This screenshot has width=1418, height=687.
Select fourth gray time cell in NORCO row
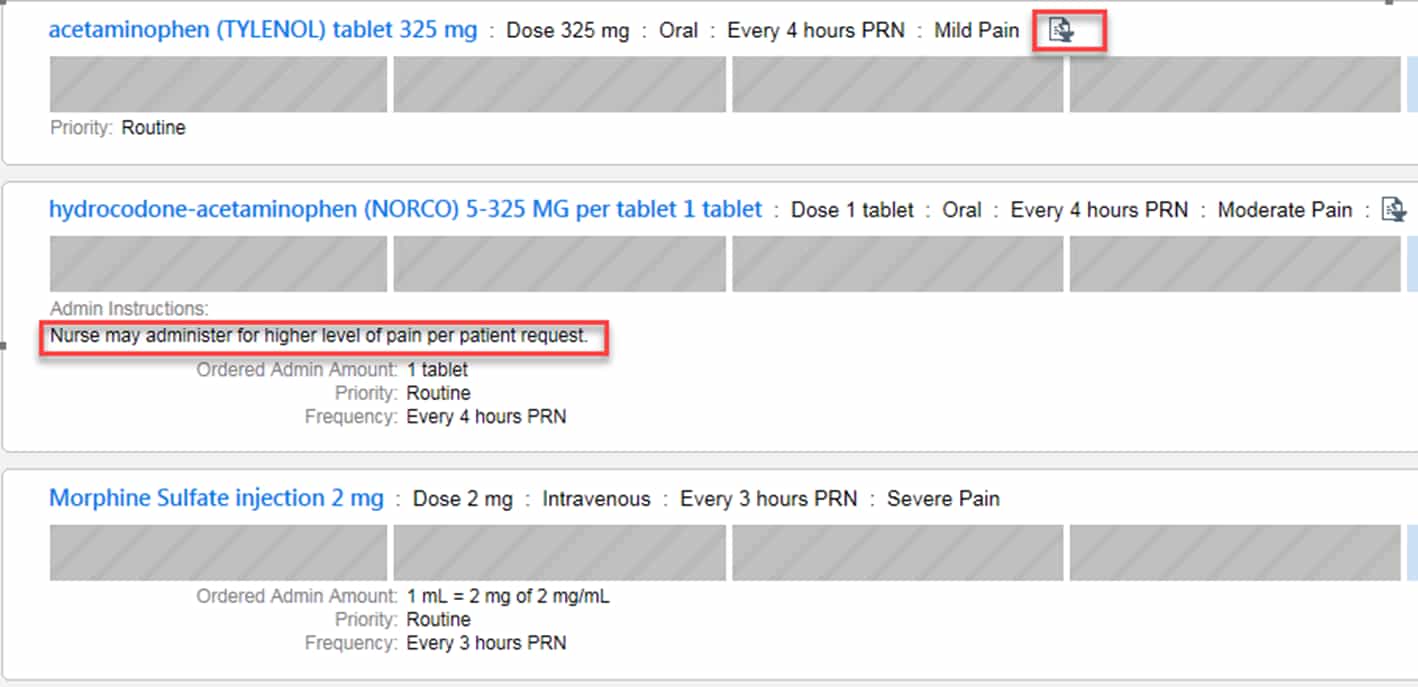click(x=1235, y=264)
